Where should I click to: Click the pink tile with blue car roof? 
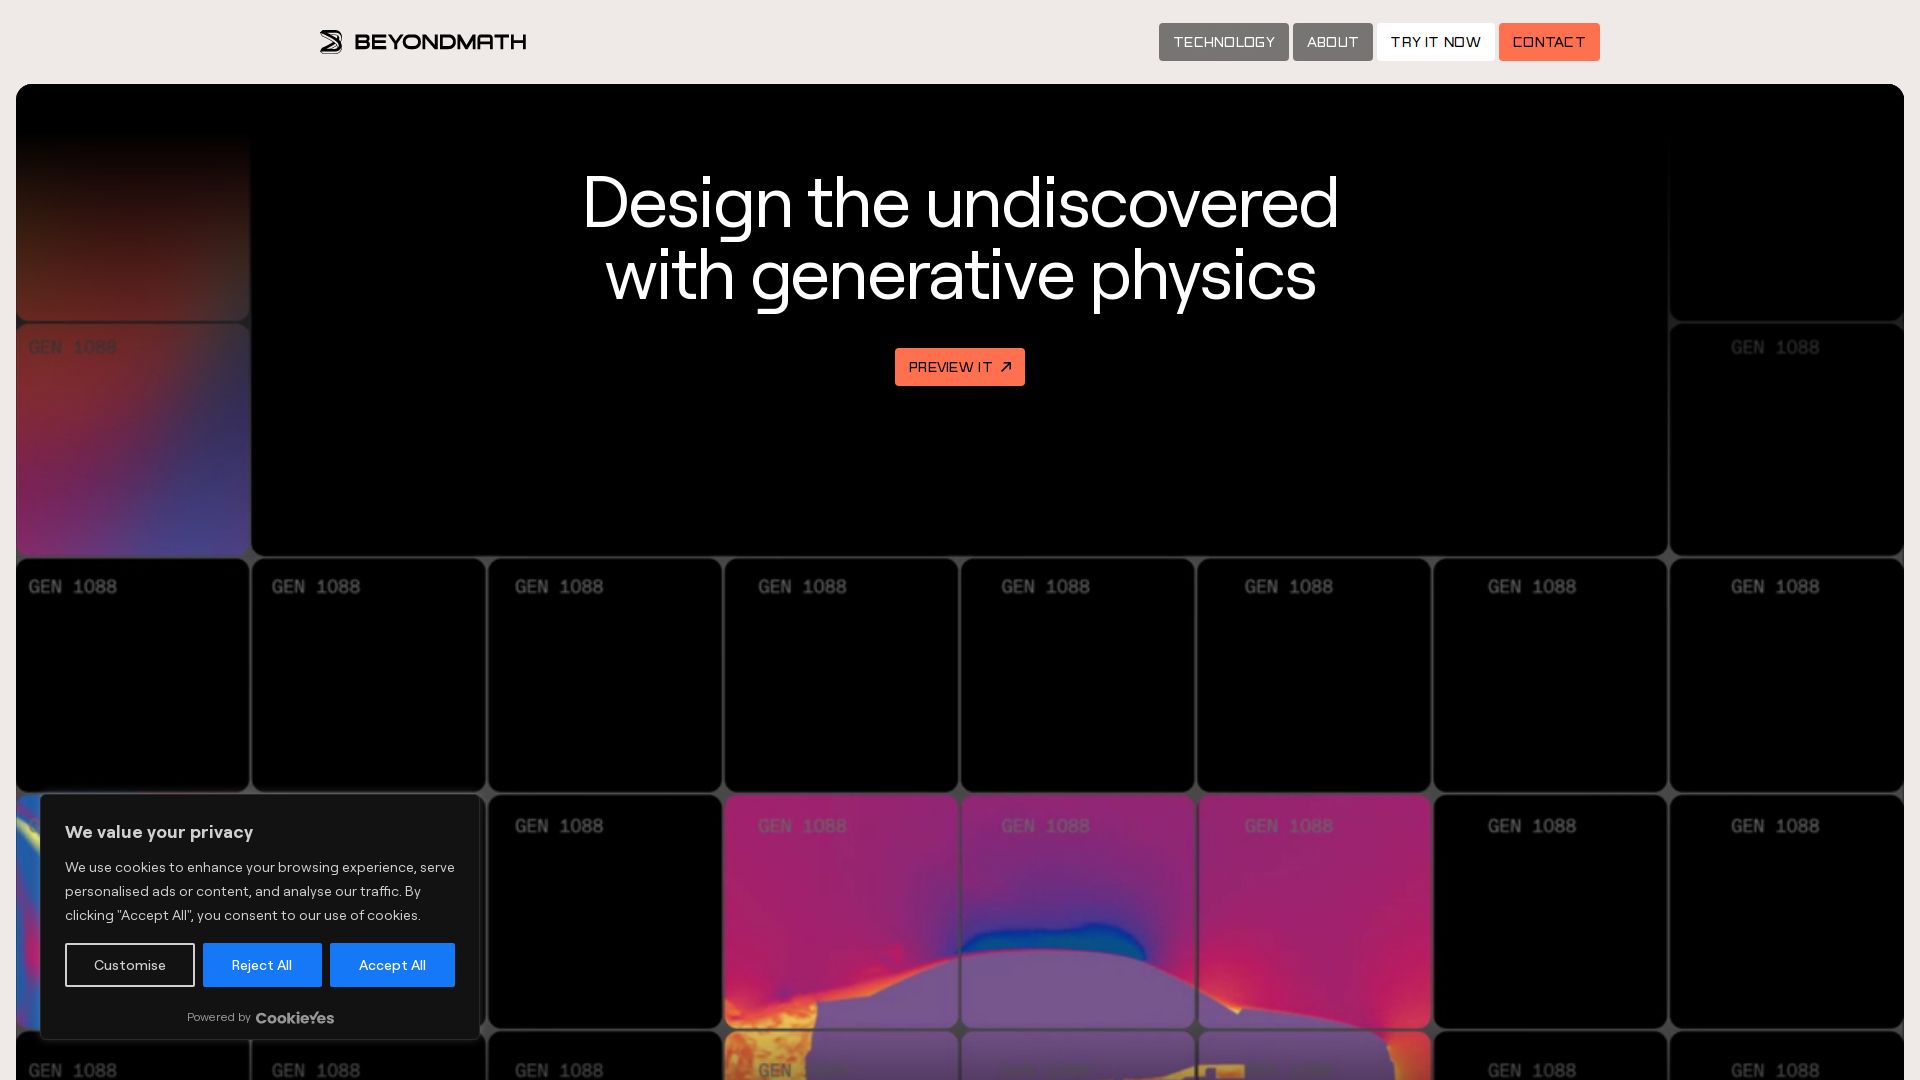tap(1077, 912)
